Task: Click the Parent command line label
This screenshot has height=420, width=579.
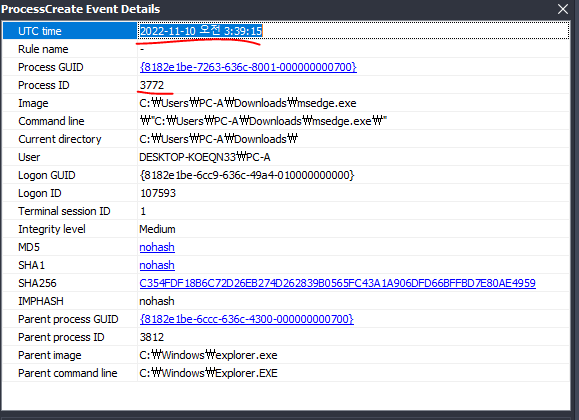Action: 68,373
